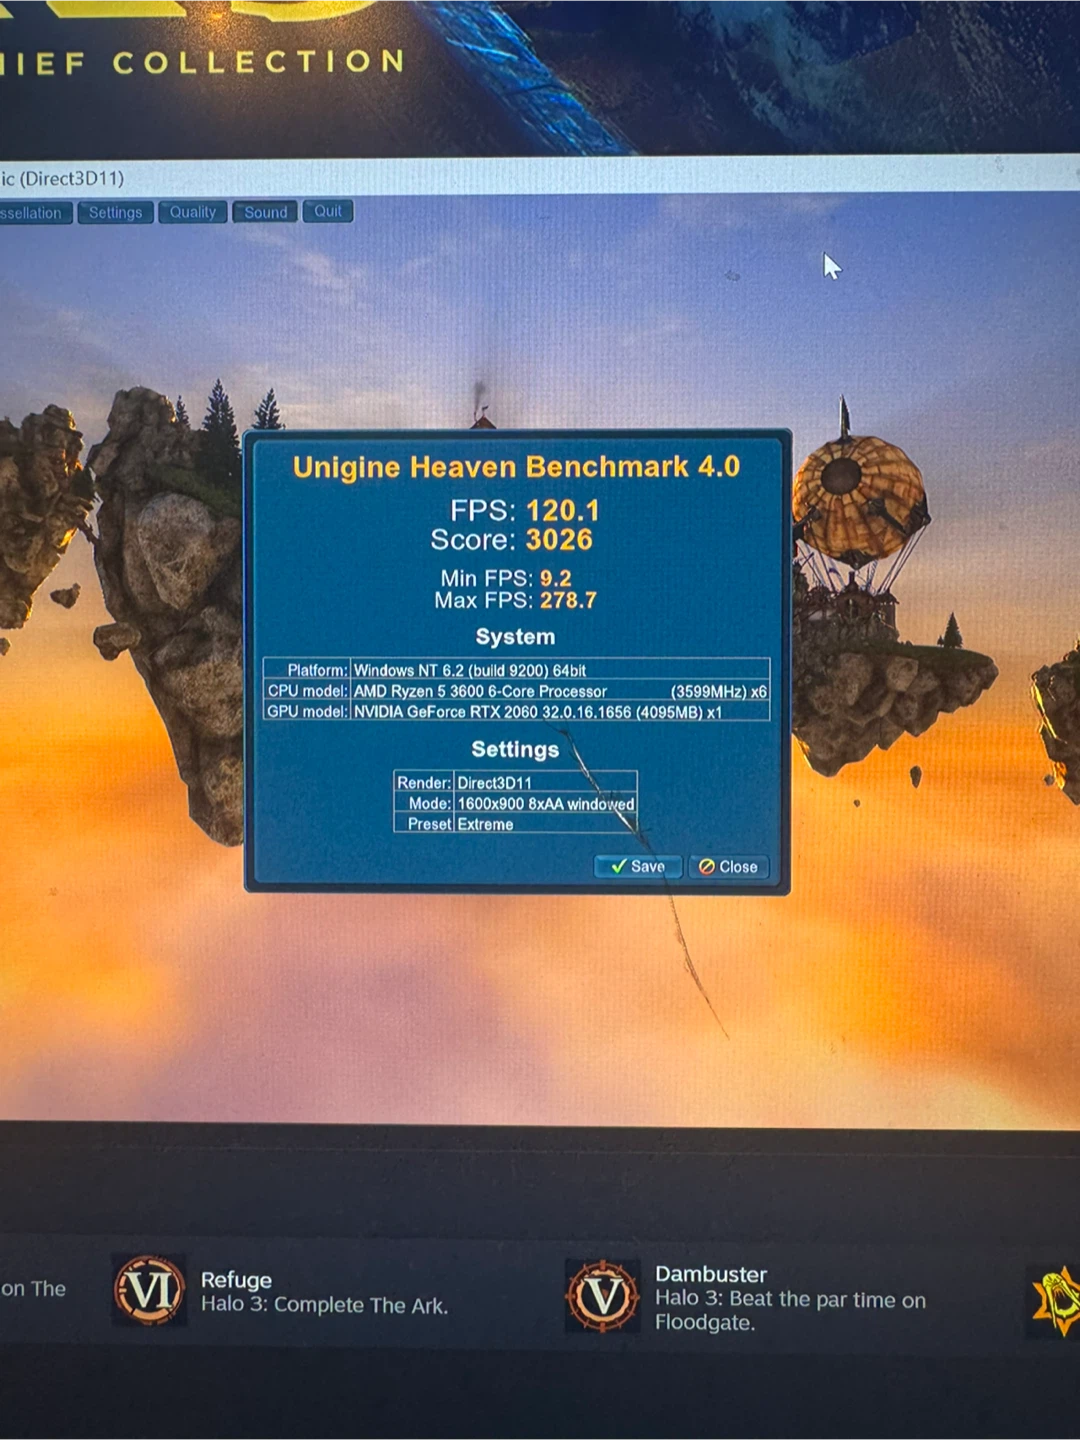Click the Refuge achievement VI badge icon
The width and height of the screenshot is (1080, 1440).
149,1290
